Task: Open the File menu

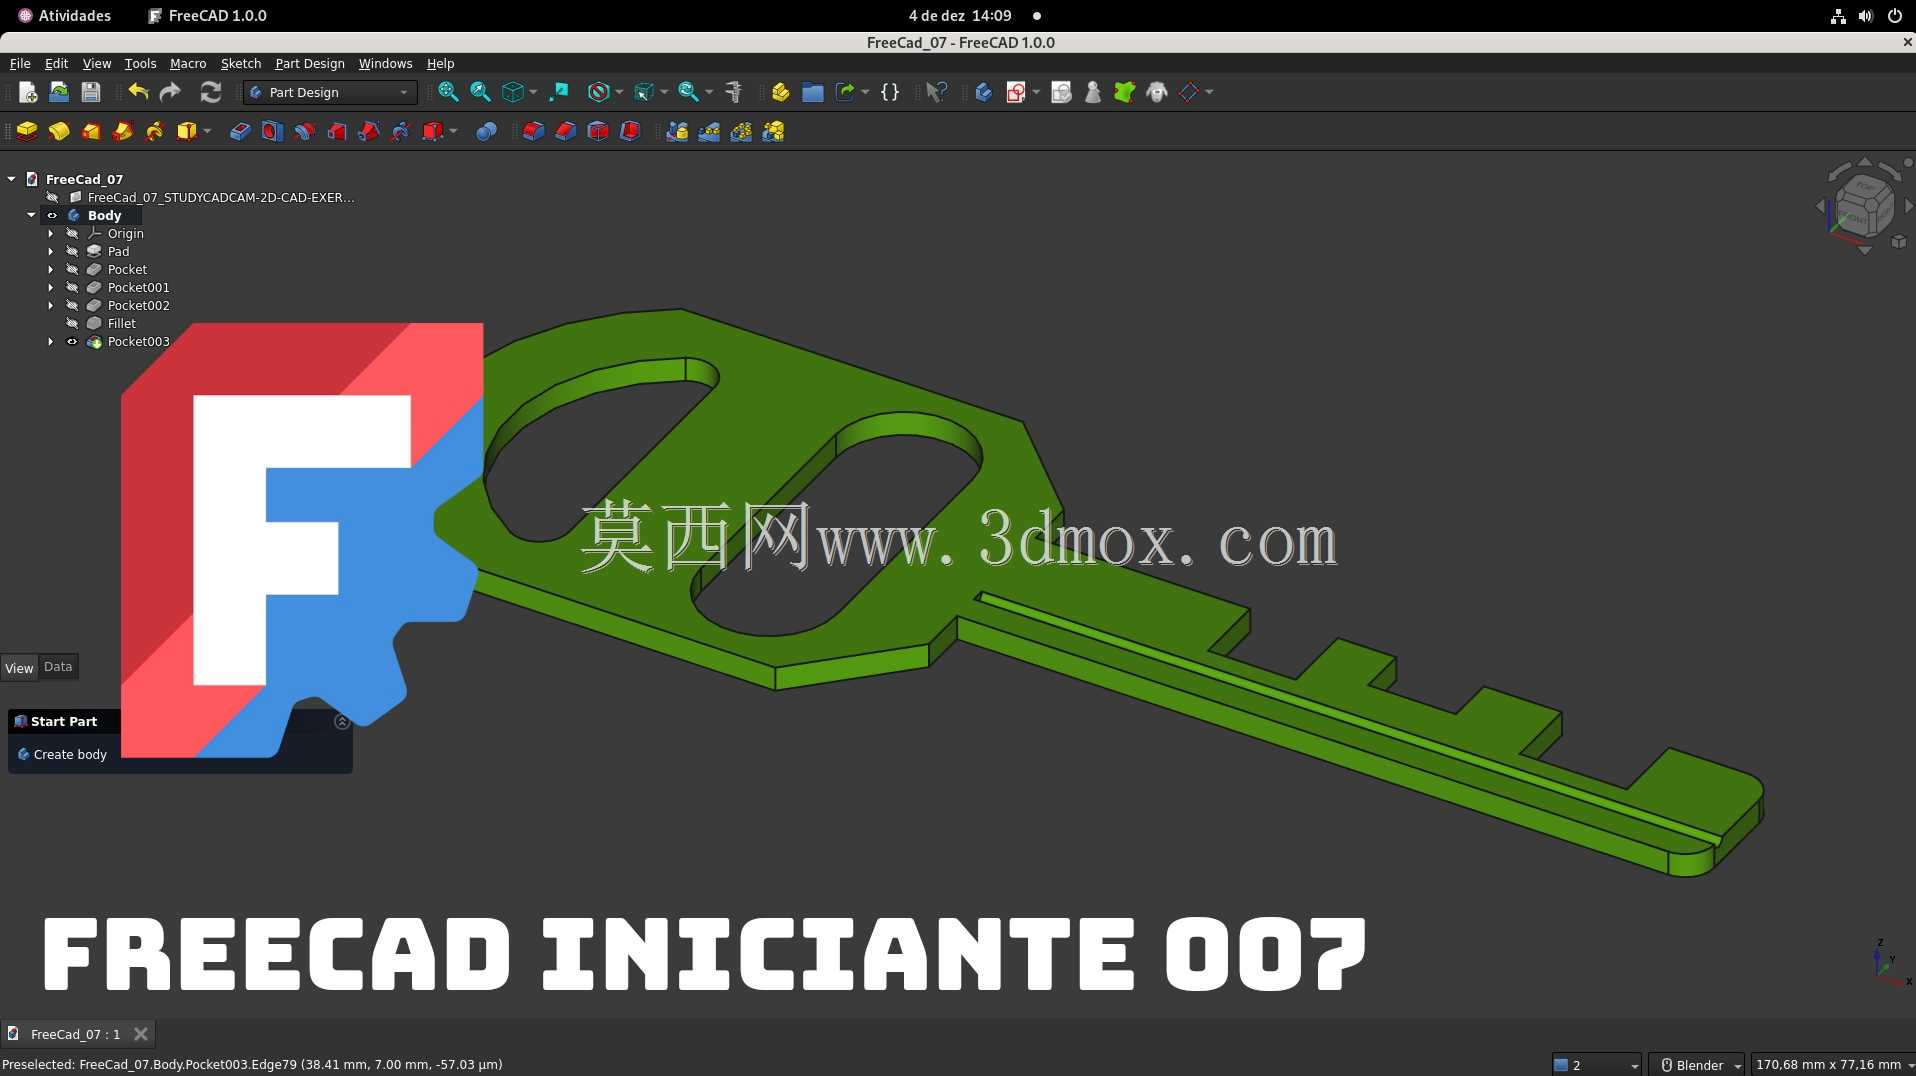Action: [x=20, y=63]
